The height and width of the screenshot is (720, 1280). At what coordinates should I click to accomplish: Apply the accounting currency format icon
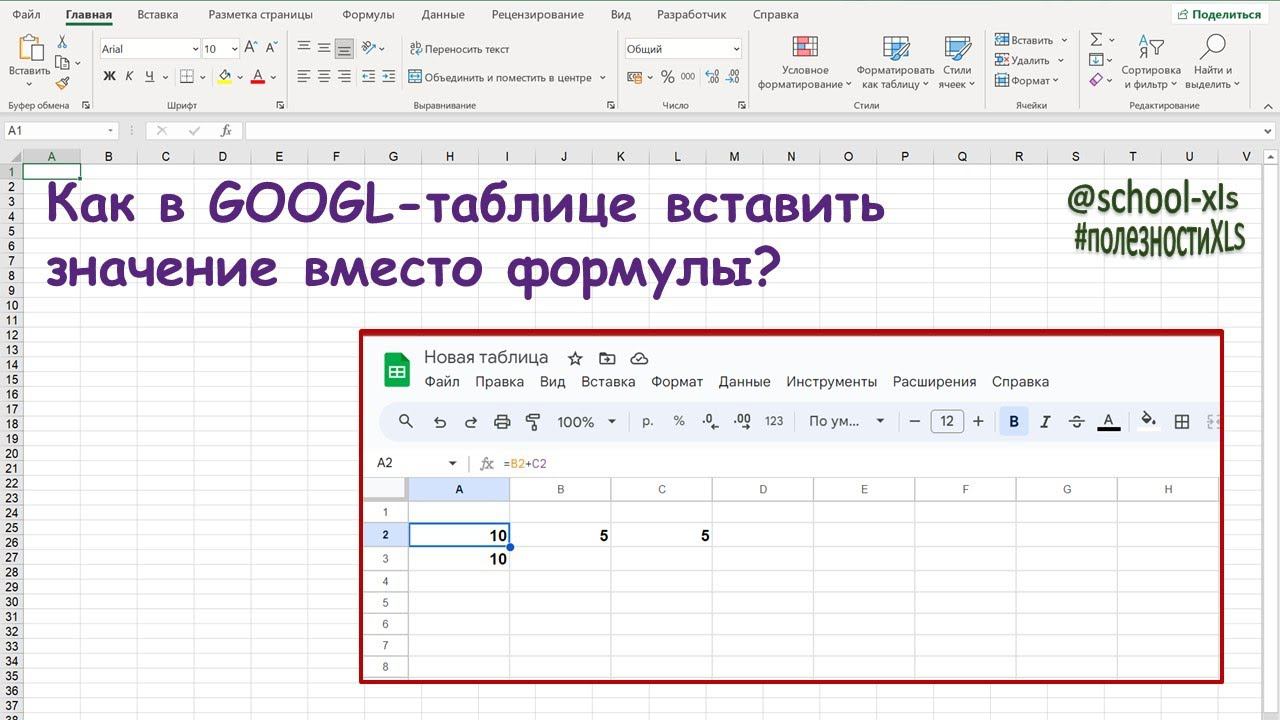tap(634, 77)
